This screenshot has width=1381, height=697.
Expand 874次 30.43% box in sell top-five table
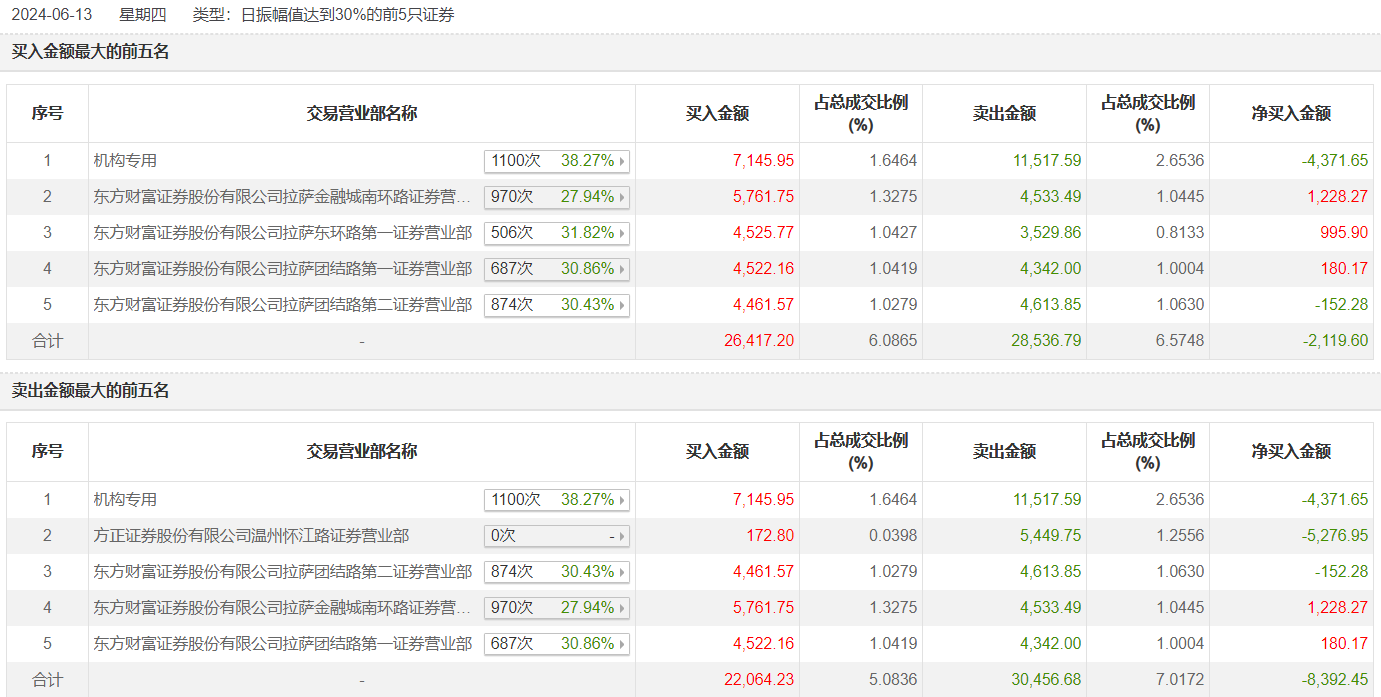[x=557, y=572]
